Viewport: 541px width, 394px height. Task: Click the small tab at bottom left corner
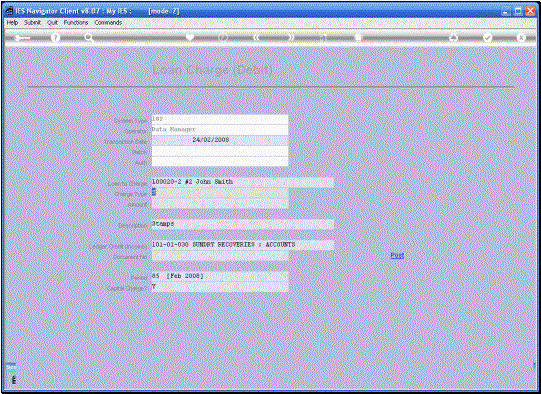tap(11, 367)
